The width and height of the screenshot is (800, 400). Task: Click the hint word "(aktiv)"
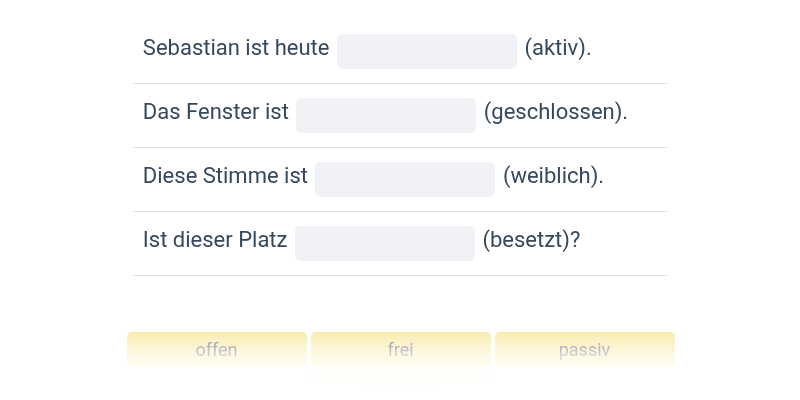(x=558, y=48)
